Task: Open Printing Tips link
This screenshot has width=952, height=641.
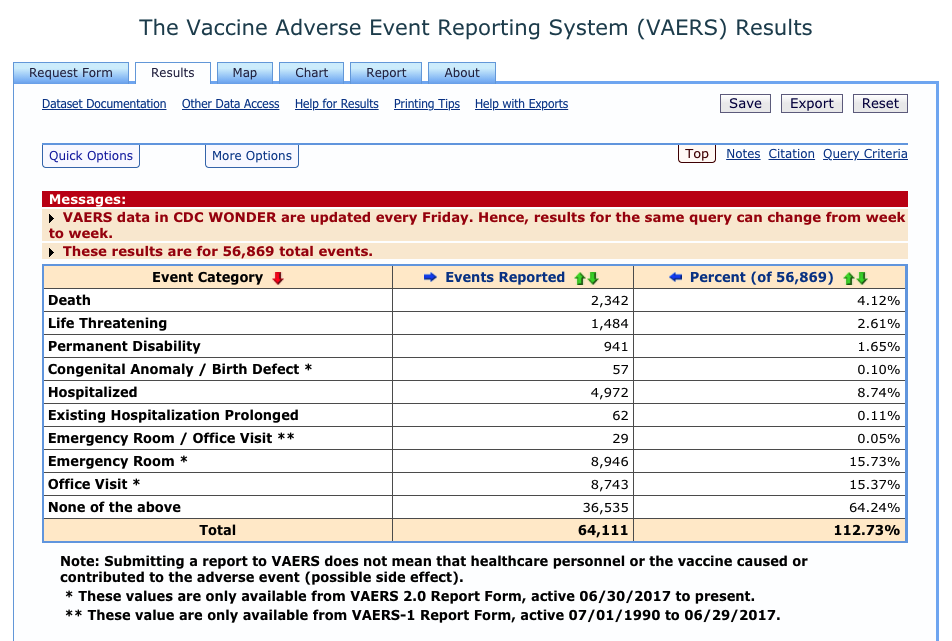Action: (427, 104)
